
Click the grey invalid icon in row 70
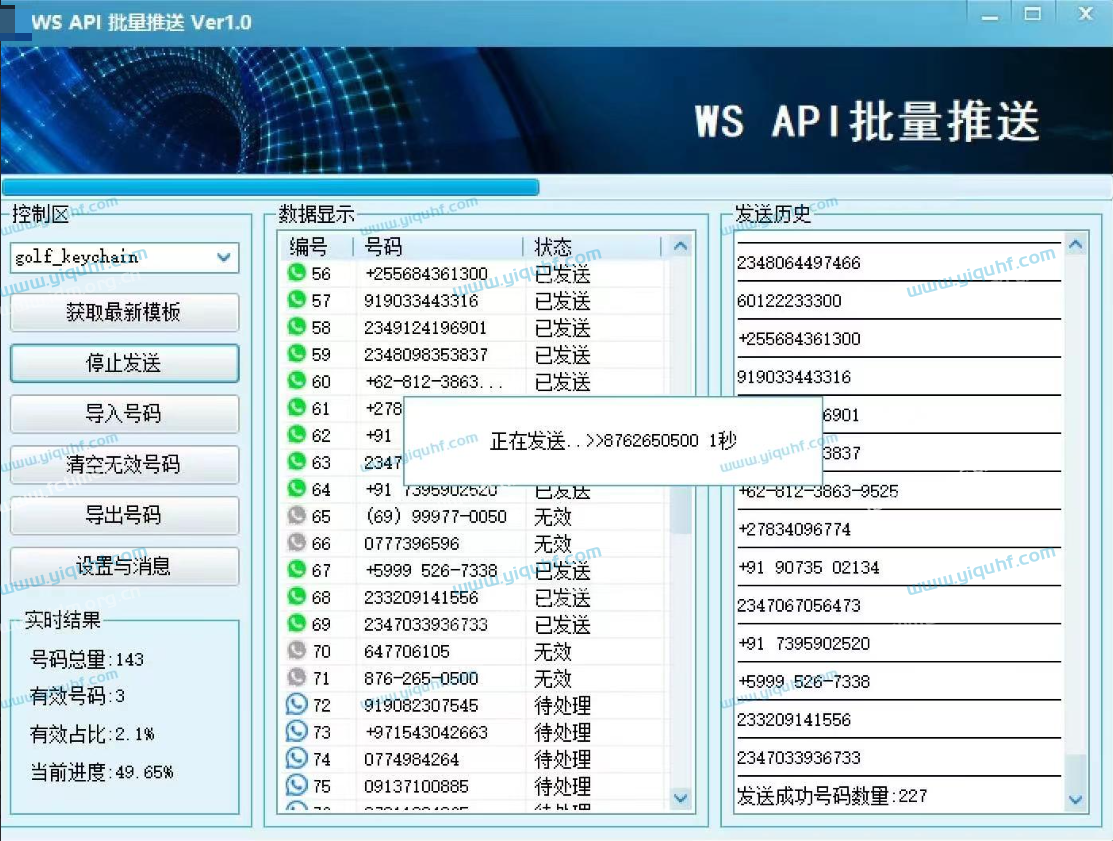tap(297, 650)
